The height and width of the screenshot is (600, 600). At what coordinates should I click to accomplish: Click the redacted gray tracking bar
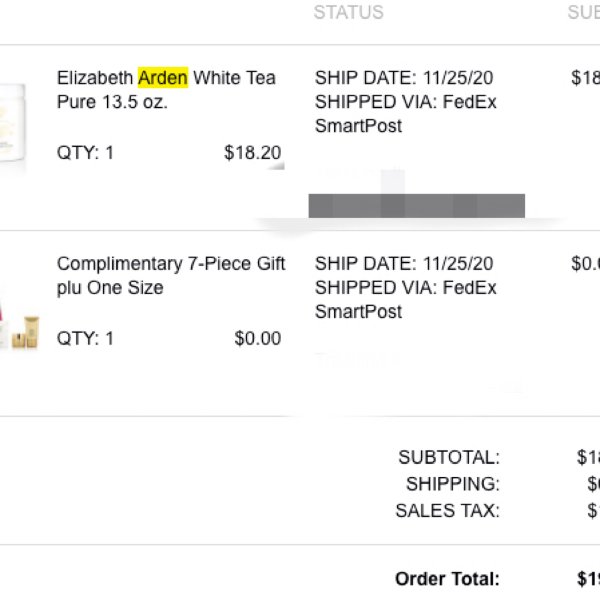(417, 206)
